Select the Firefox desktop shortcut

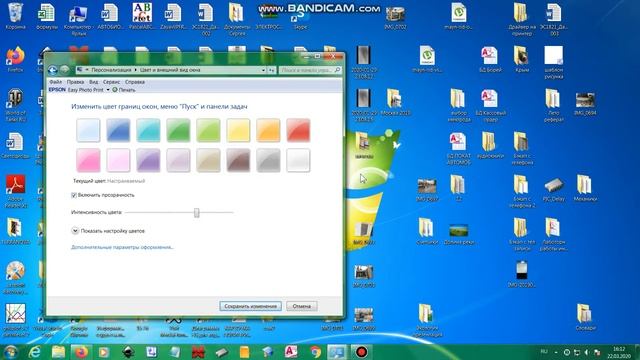click(16, 59)
